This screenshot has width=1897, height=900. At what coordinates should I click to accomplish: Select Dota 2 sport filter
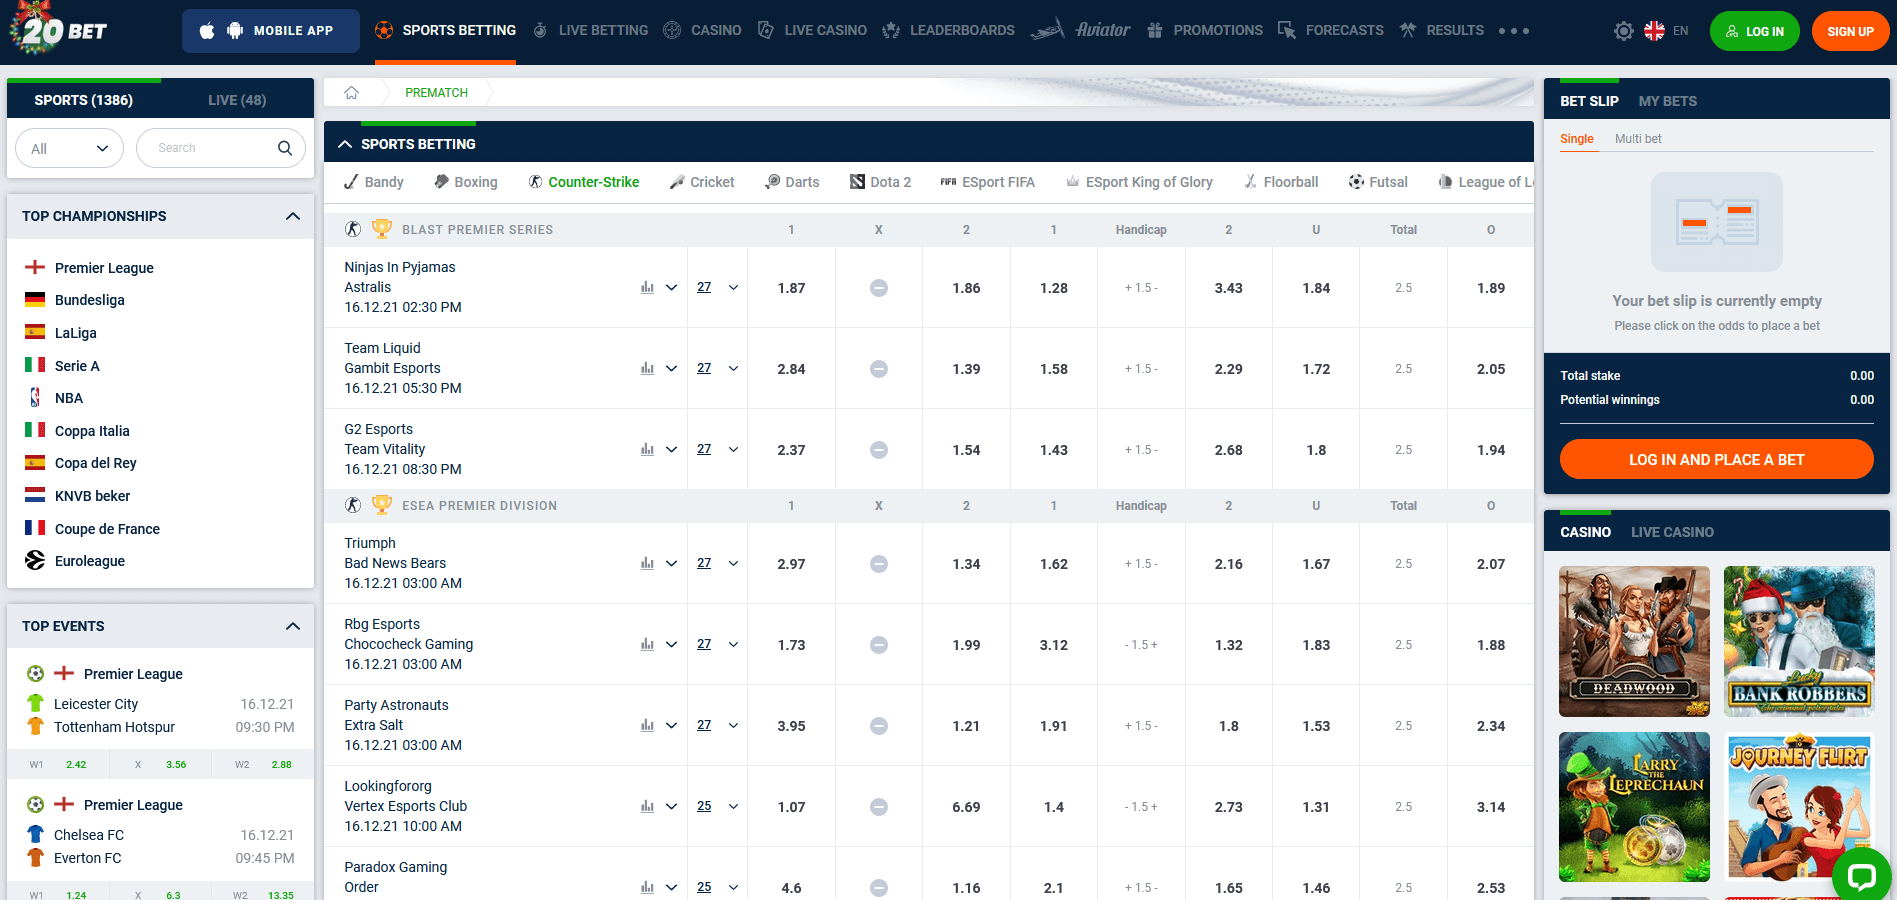[x=880, y=182]
